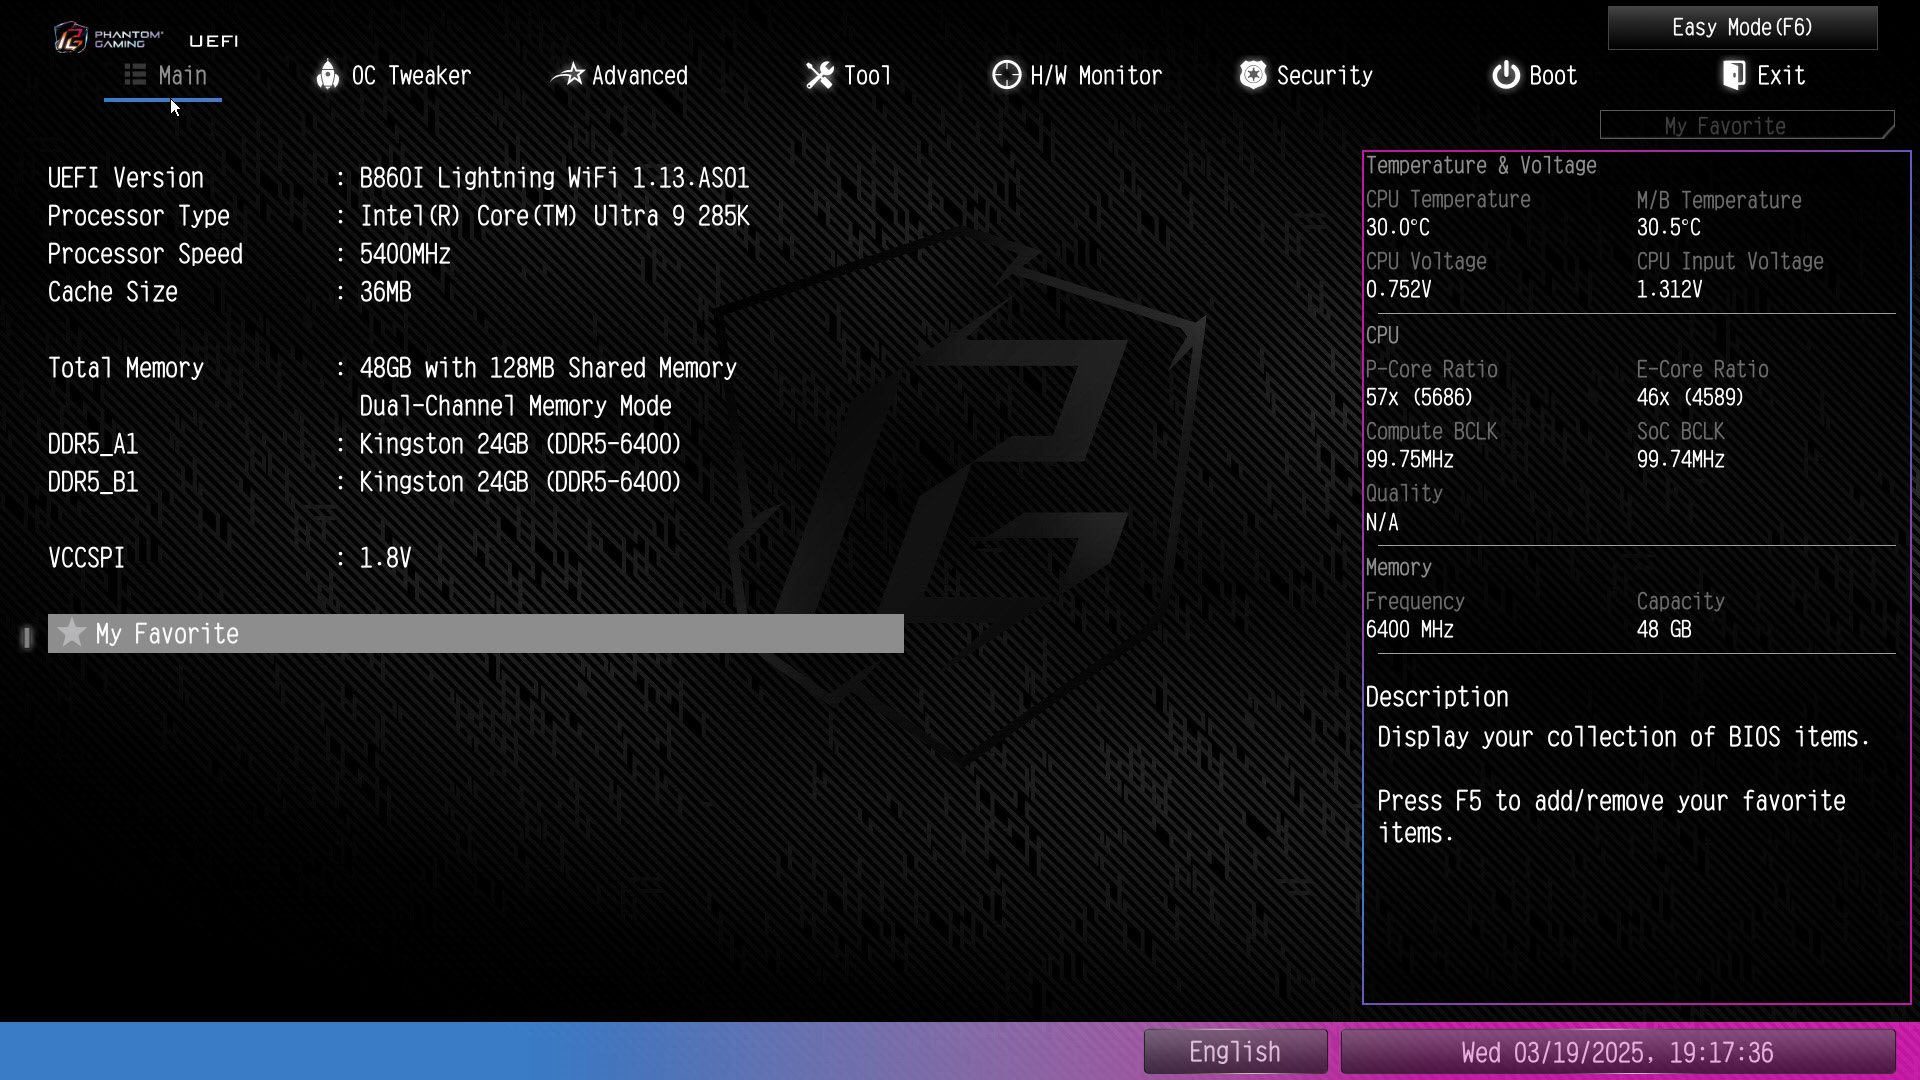
Task: Click Dual-Channel Memory Mode text
Action: [515, 407]
